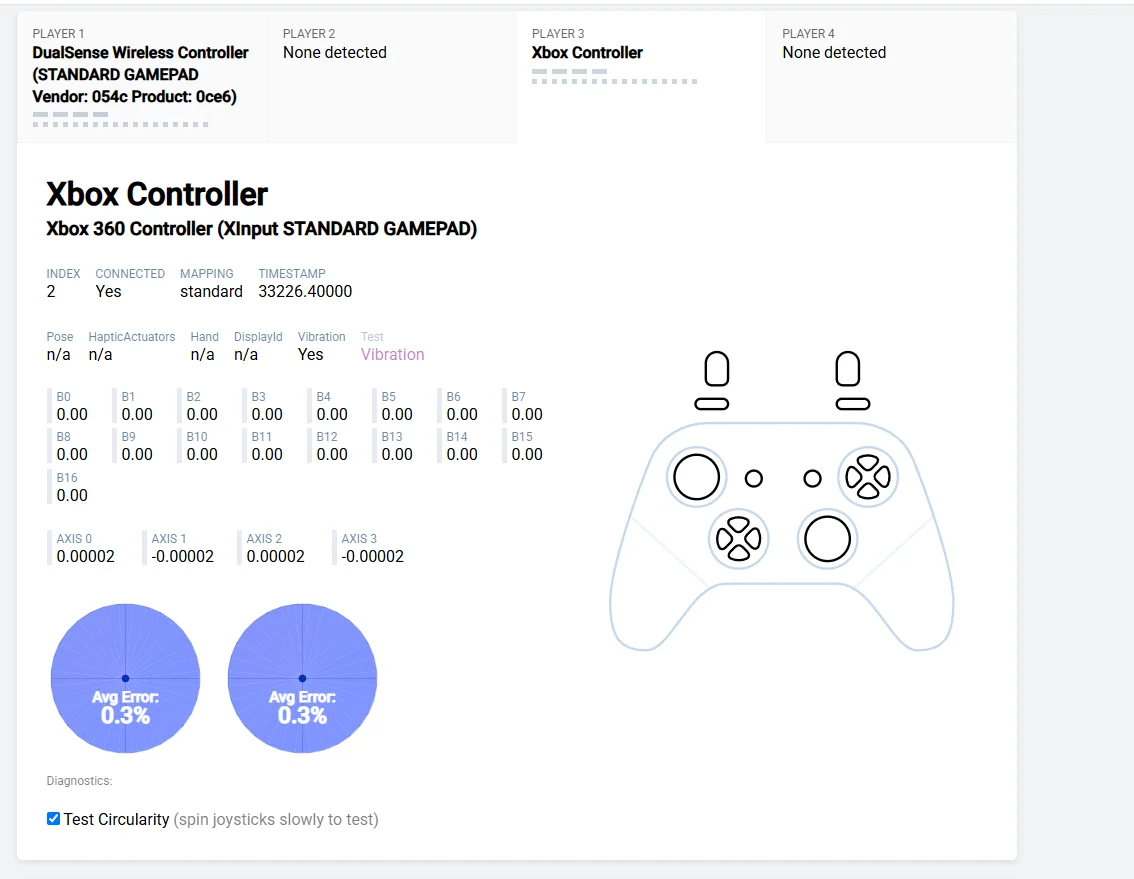Click the small back button on controller
The image size is (1134, 879).
[x=754, y=478]
